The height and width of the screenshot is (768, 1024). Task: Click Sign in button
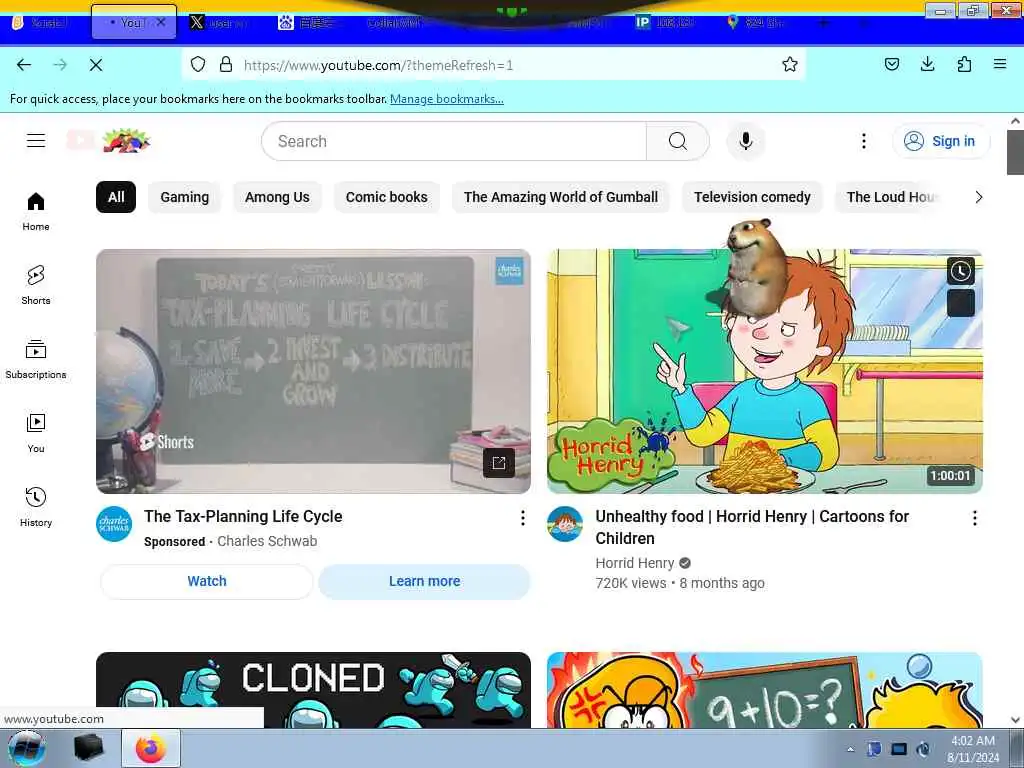[941, 141]
